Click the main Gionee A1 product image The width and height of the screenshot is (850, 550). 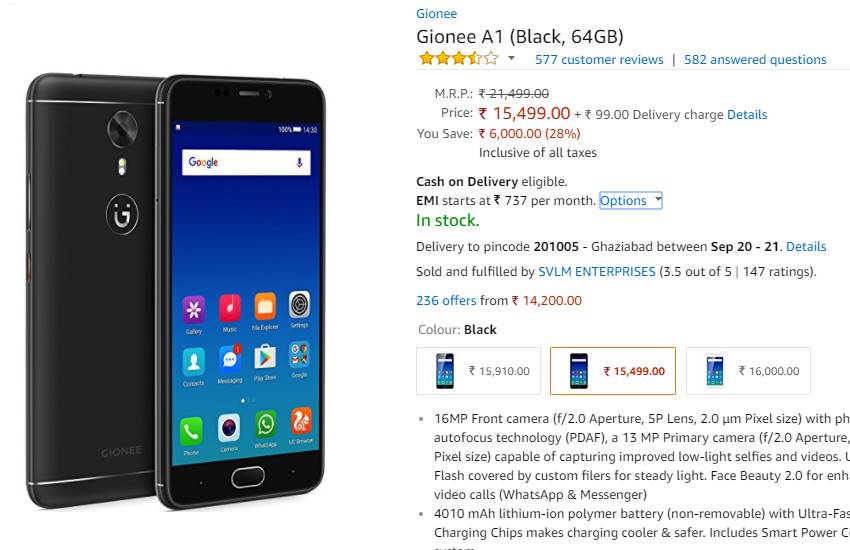[176, 292]
